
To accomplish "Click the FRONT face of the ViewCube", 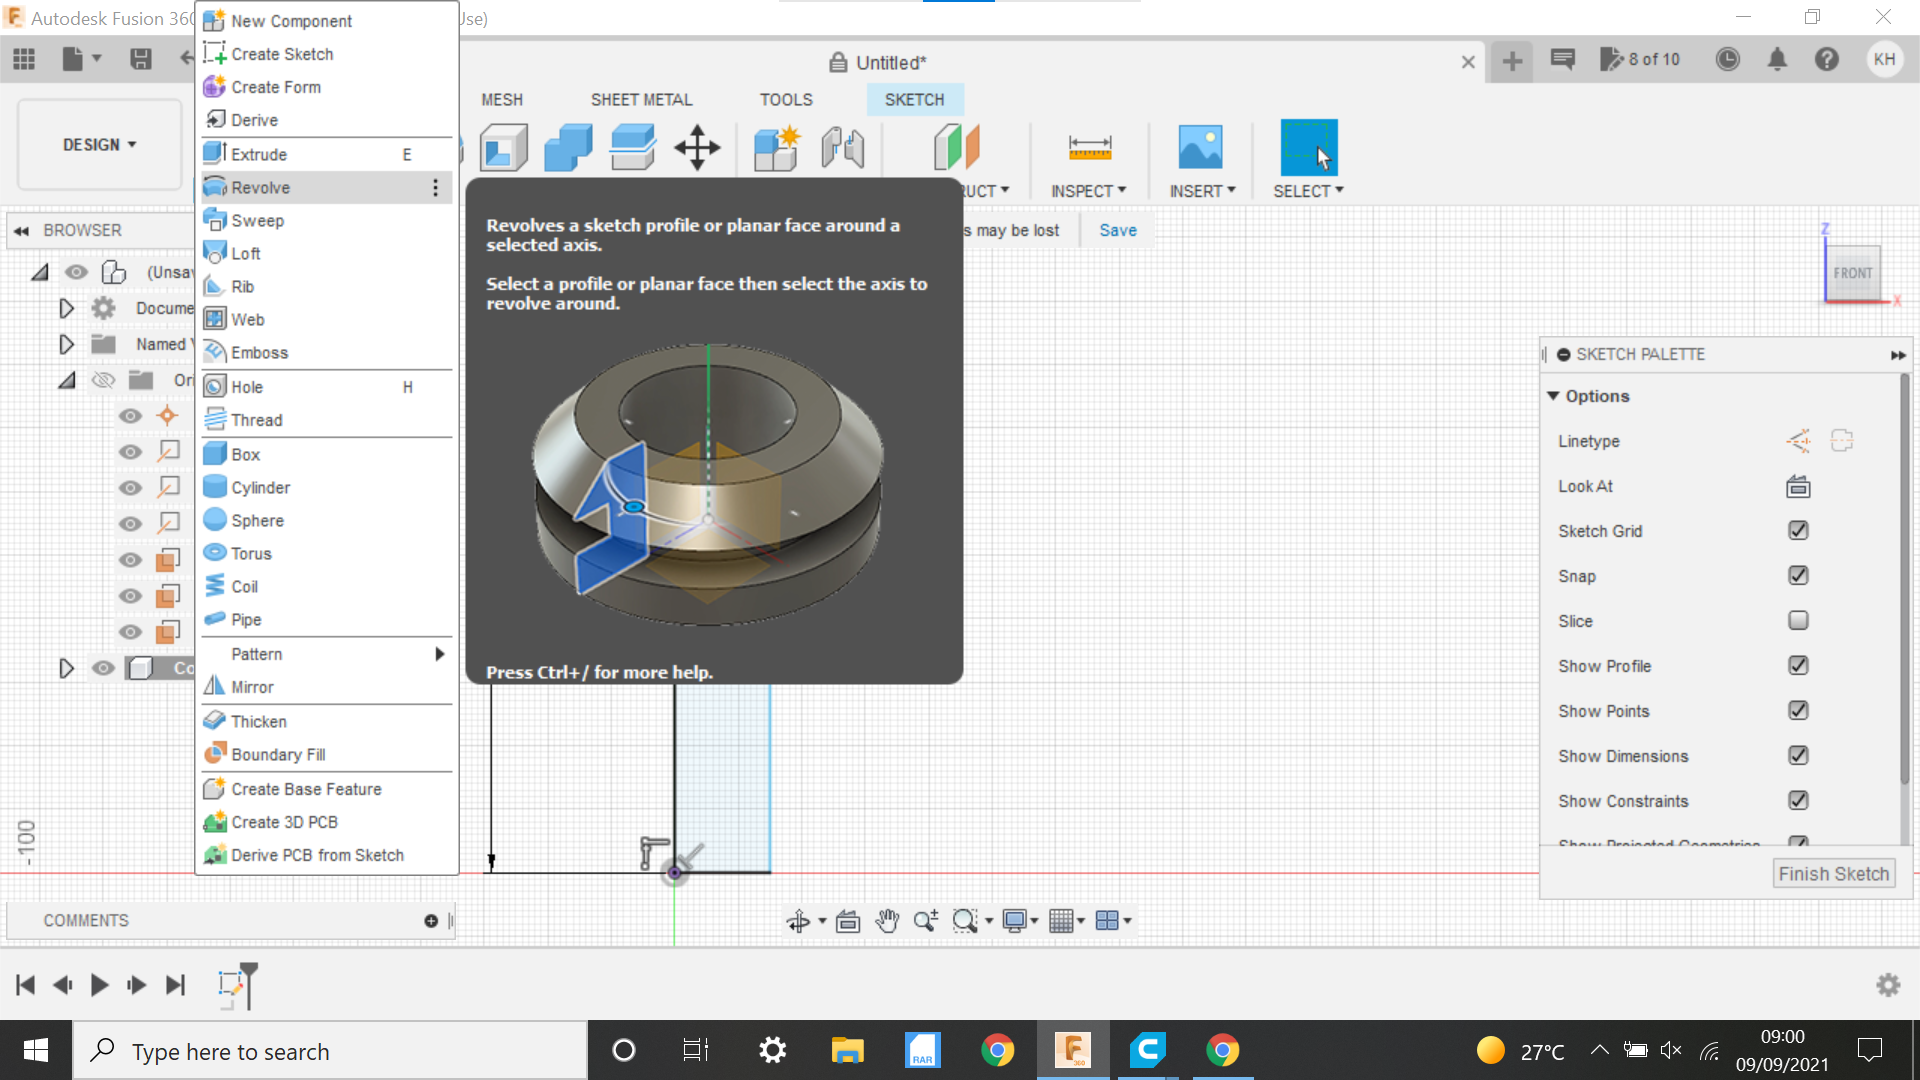I will [x=1852, y=273].
